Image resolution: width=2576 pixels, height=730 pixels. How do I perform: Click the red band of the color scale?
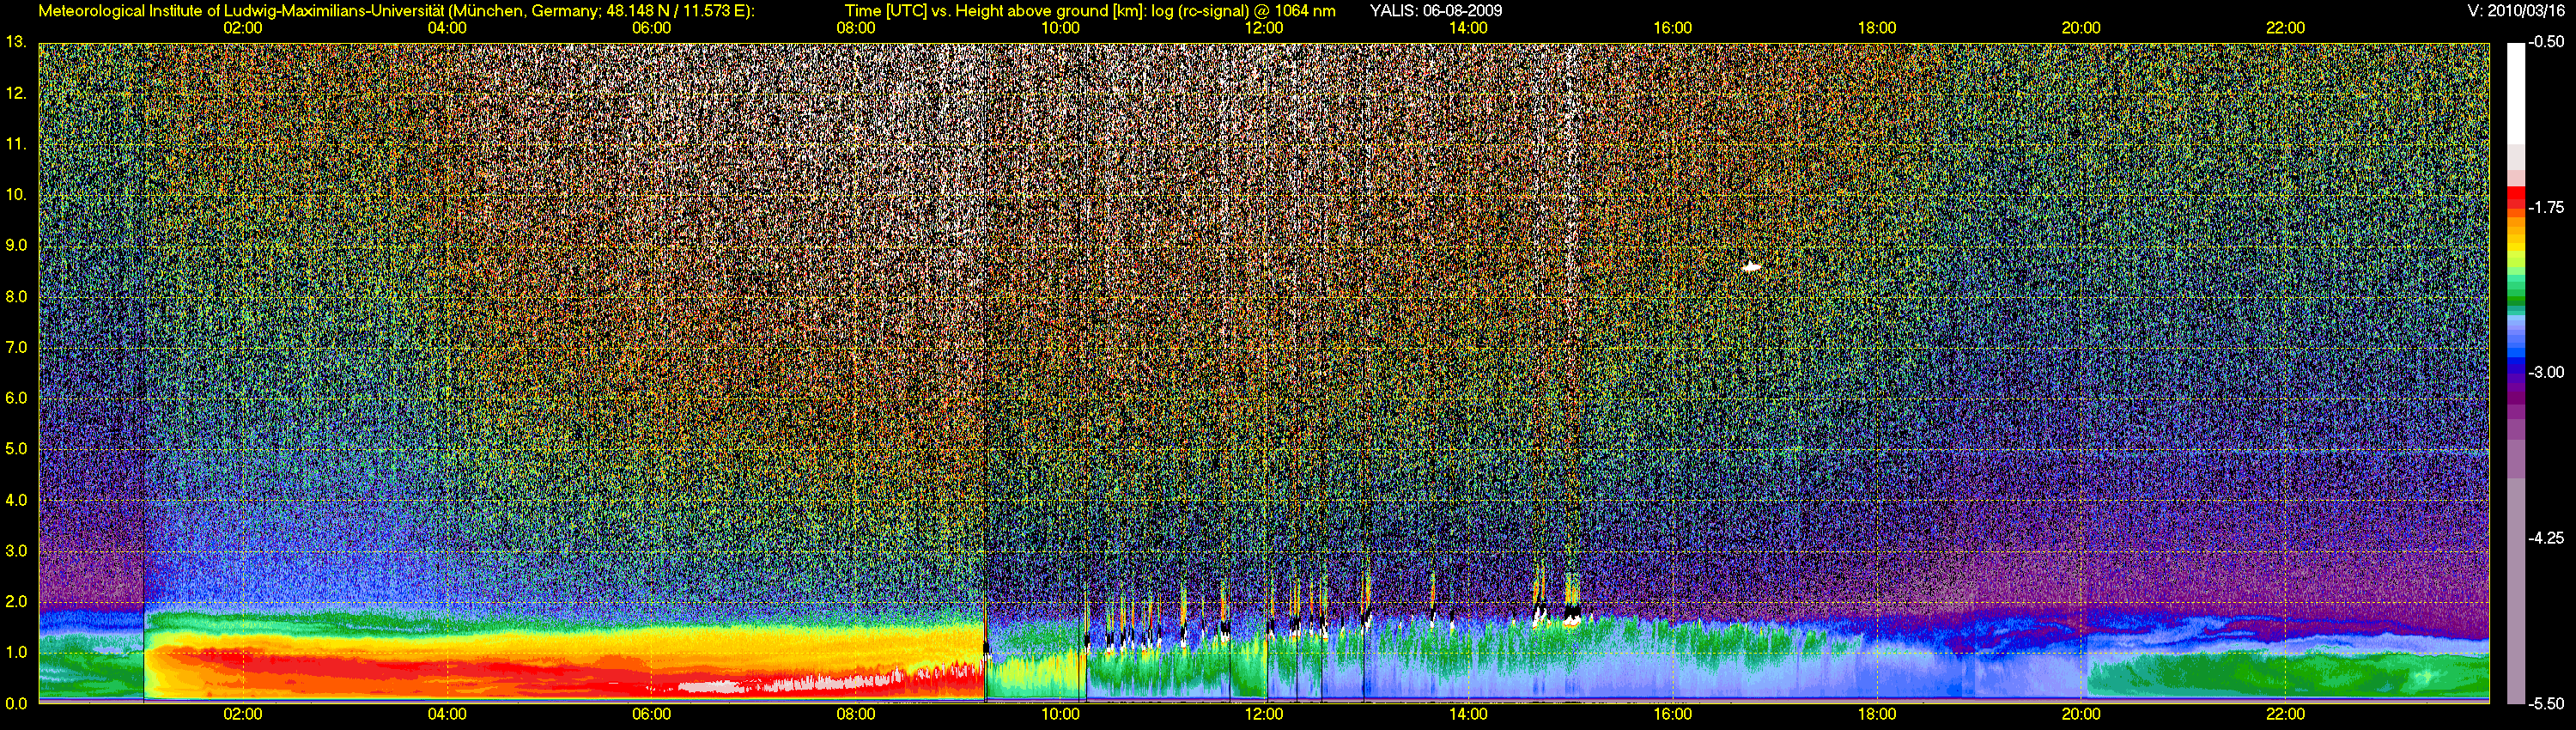[x=2516, y=200]
